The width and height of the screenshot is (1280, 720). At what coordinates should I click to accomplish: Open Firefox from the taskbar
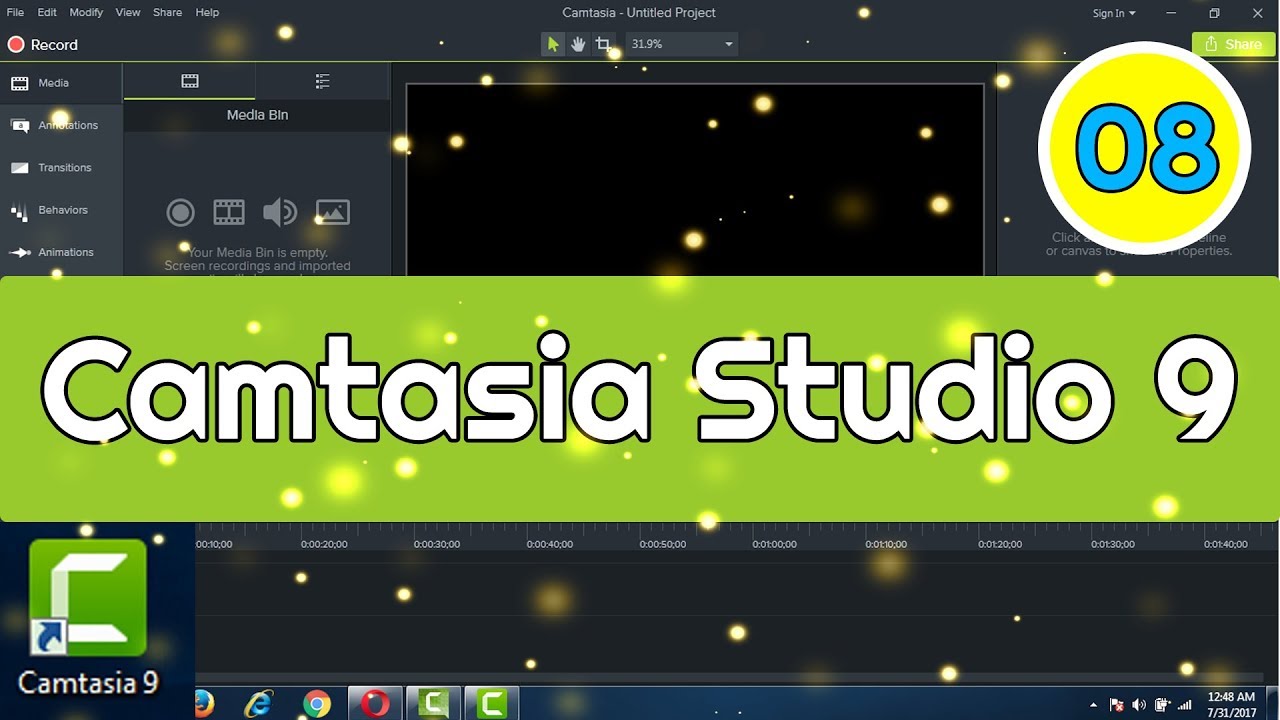[x=204, y=704]
